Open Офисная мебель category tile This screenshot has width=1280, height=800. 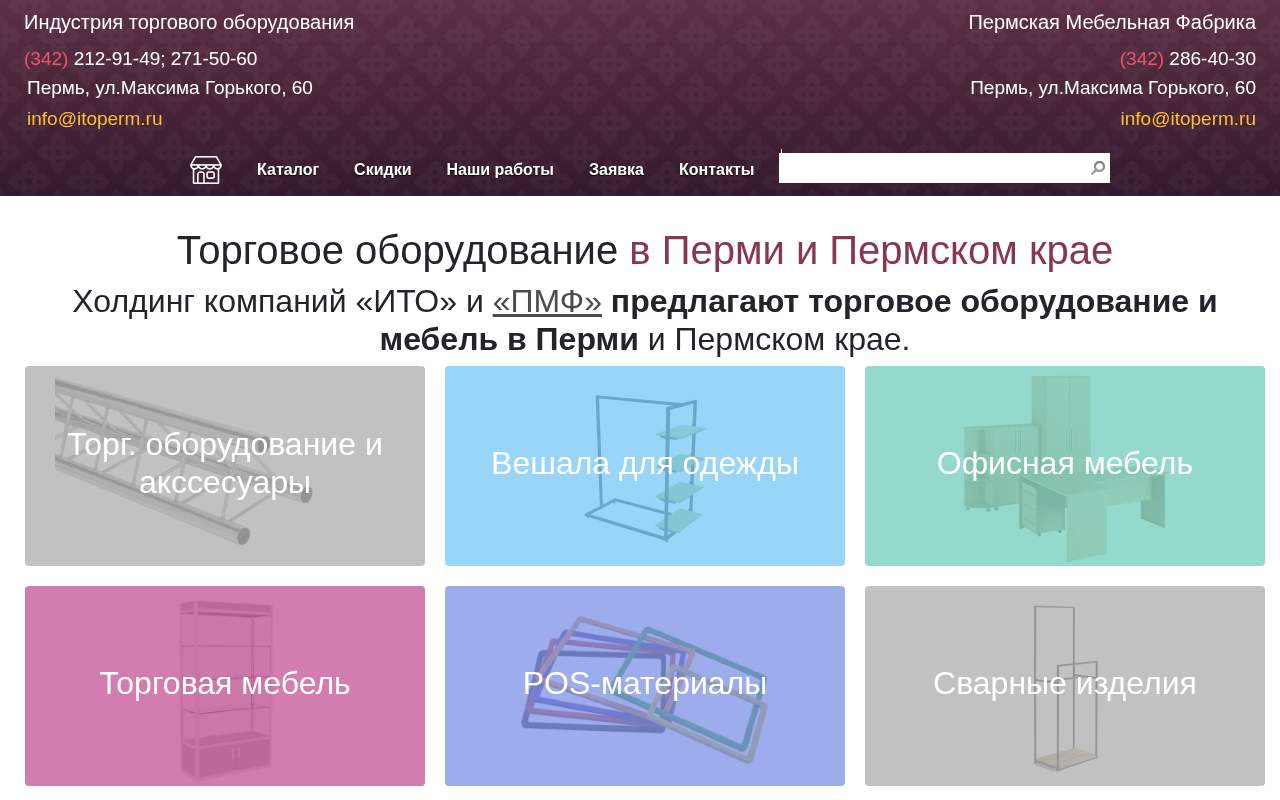(1065, 466)
